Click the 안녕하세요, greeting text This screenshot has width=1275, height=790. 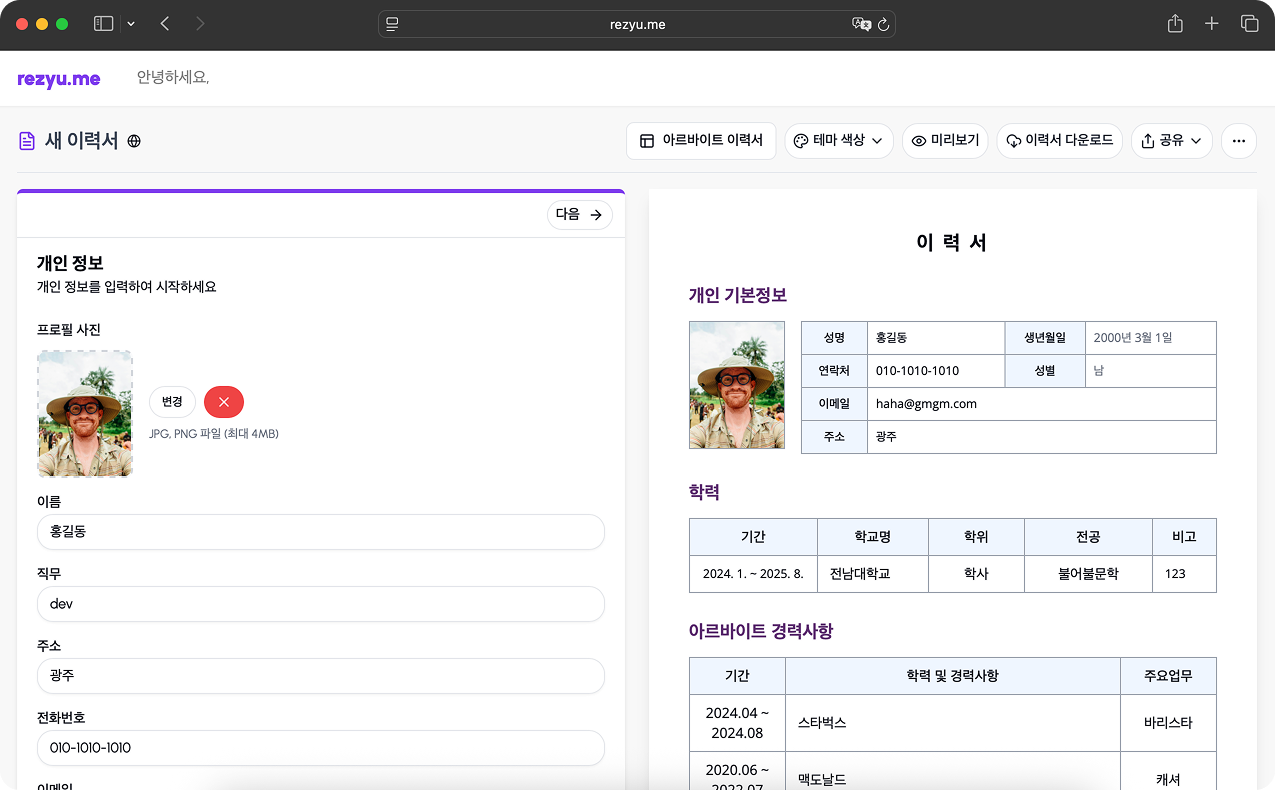[x=173, y=78]
